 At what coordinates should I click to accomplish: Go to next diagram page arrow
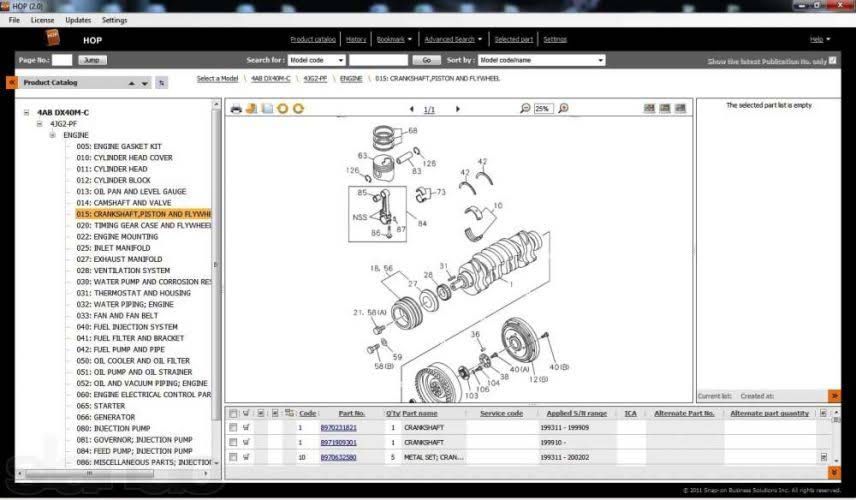(457, 109)
